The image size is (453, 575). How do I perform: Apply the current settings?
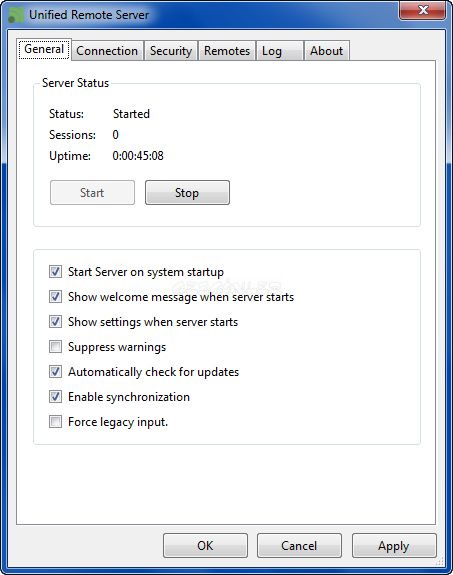pyautogui.click(x=394, y=546)
